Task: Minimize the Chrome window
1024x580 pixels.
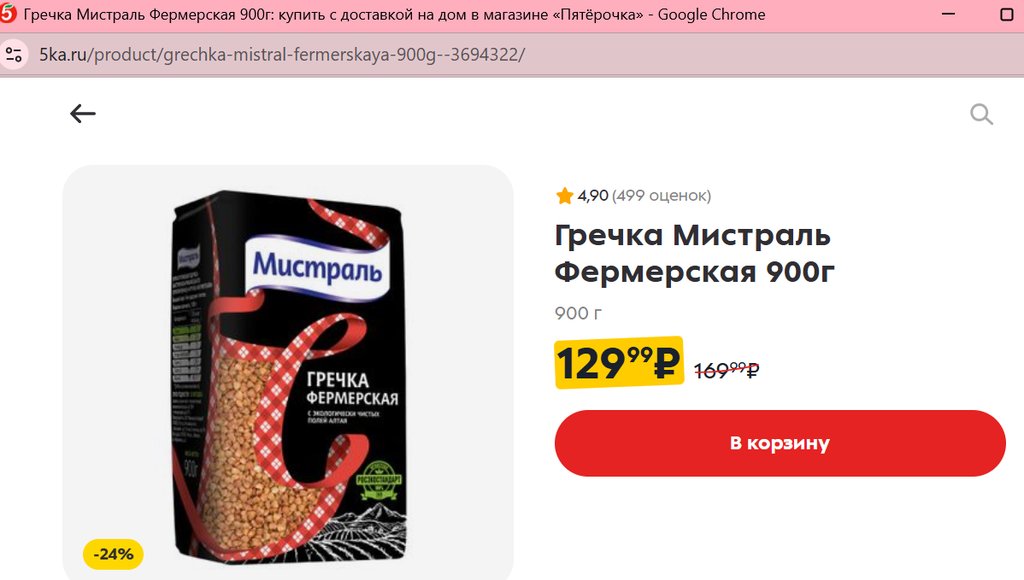Action: click(948, 14)
